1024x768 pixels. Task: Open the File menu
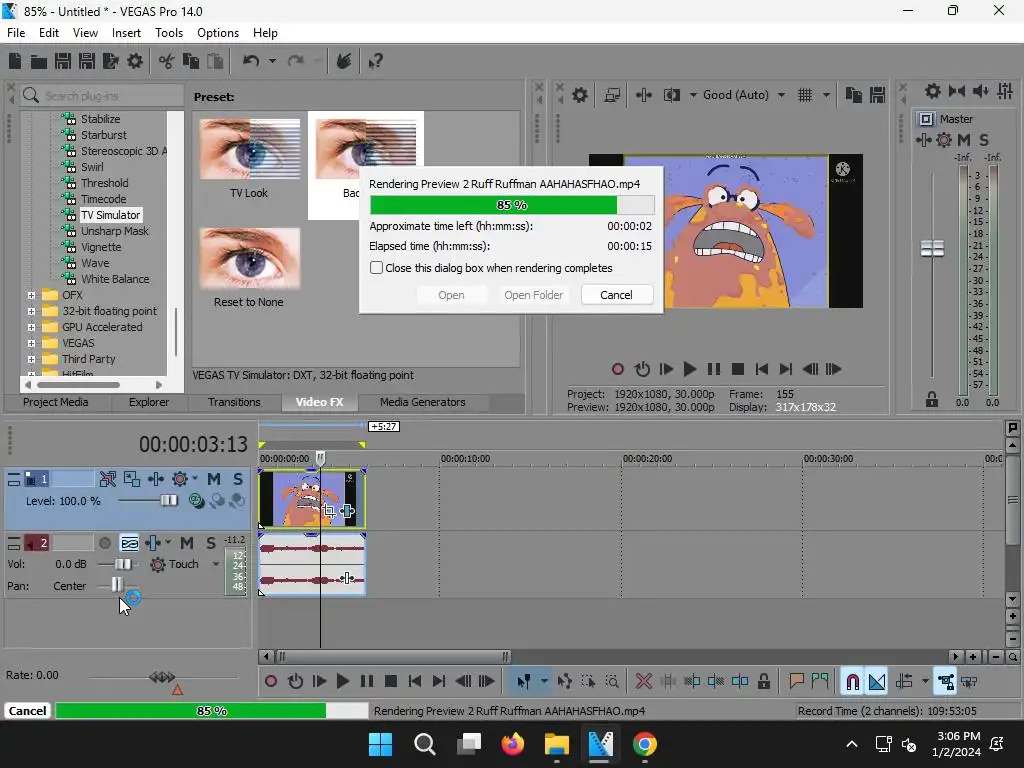[x=16, y=33]
